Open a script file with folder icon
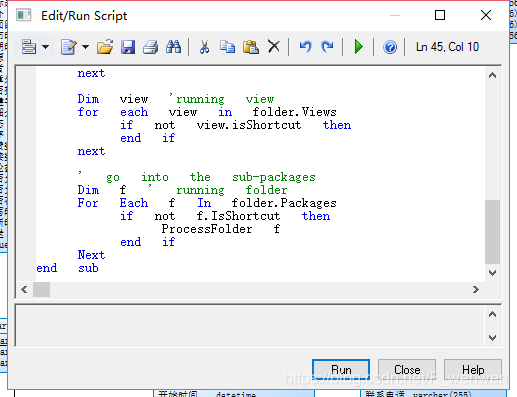 105,47
